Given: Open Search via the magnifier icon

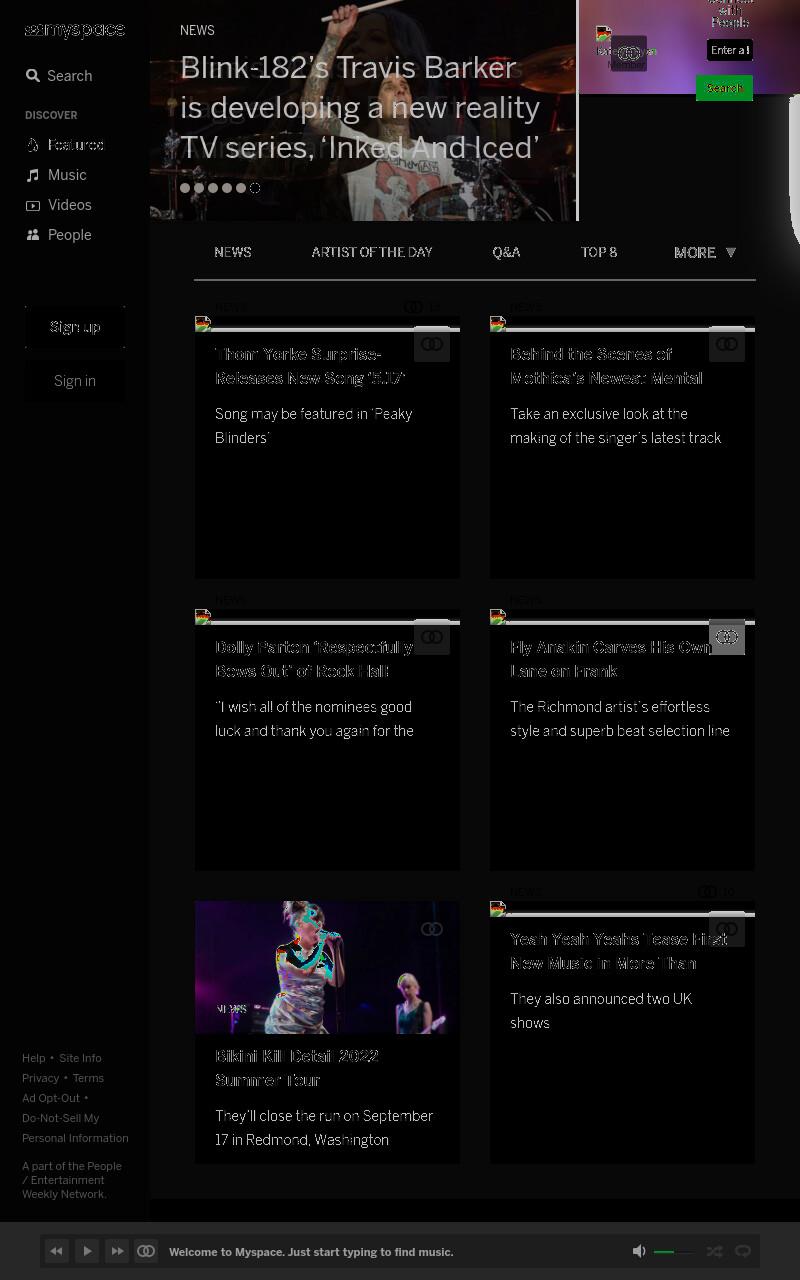Looking at the screenshot, I should click(x=33, y=76).
